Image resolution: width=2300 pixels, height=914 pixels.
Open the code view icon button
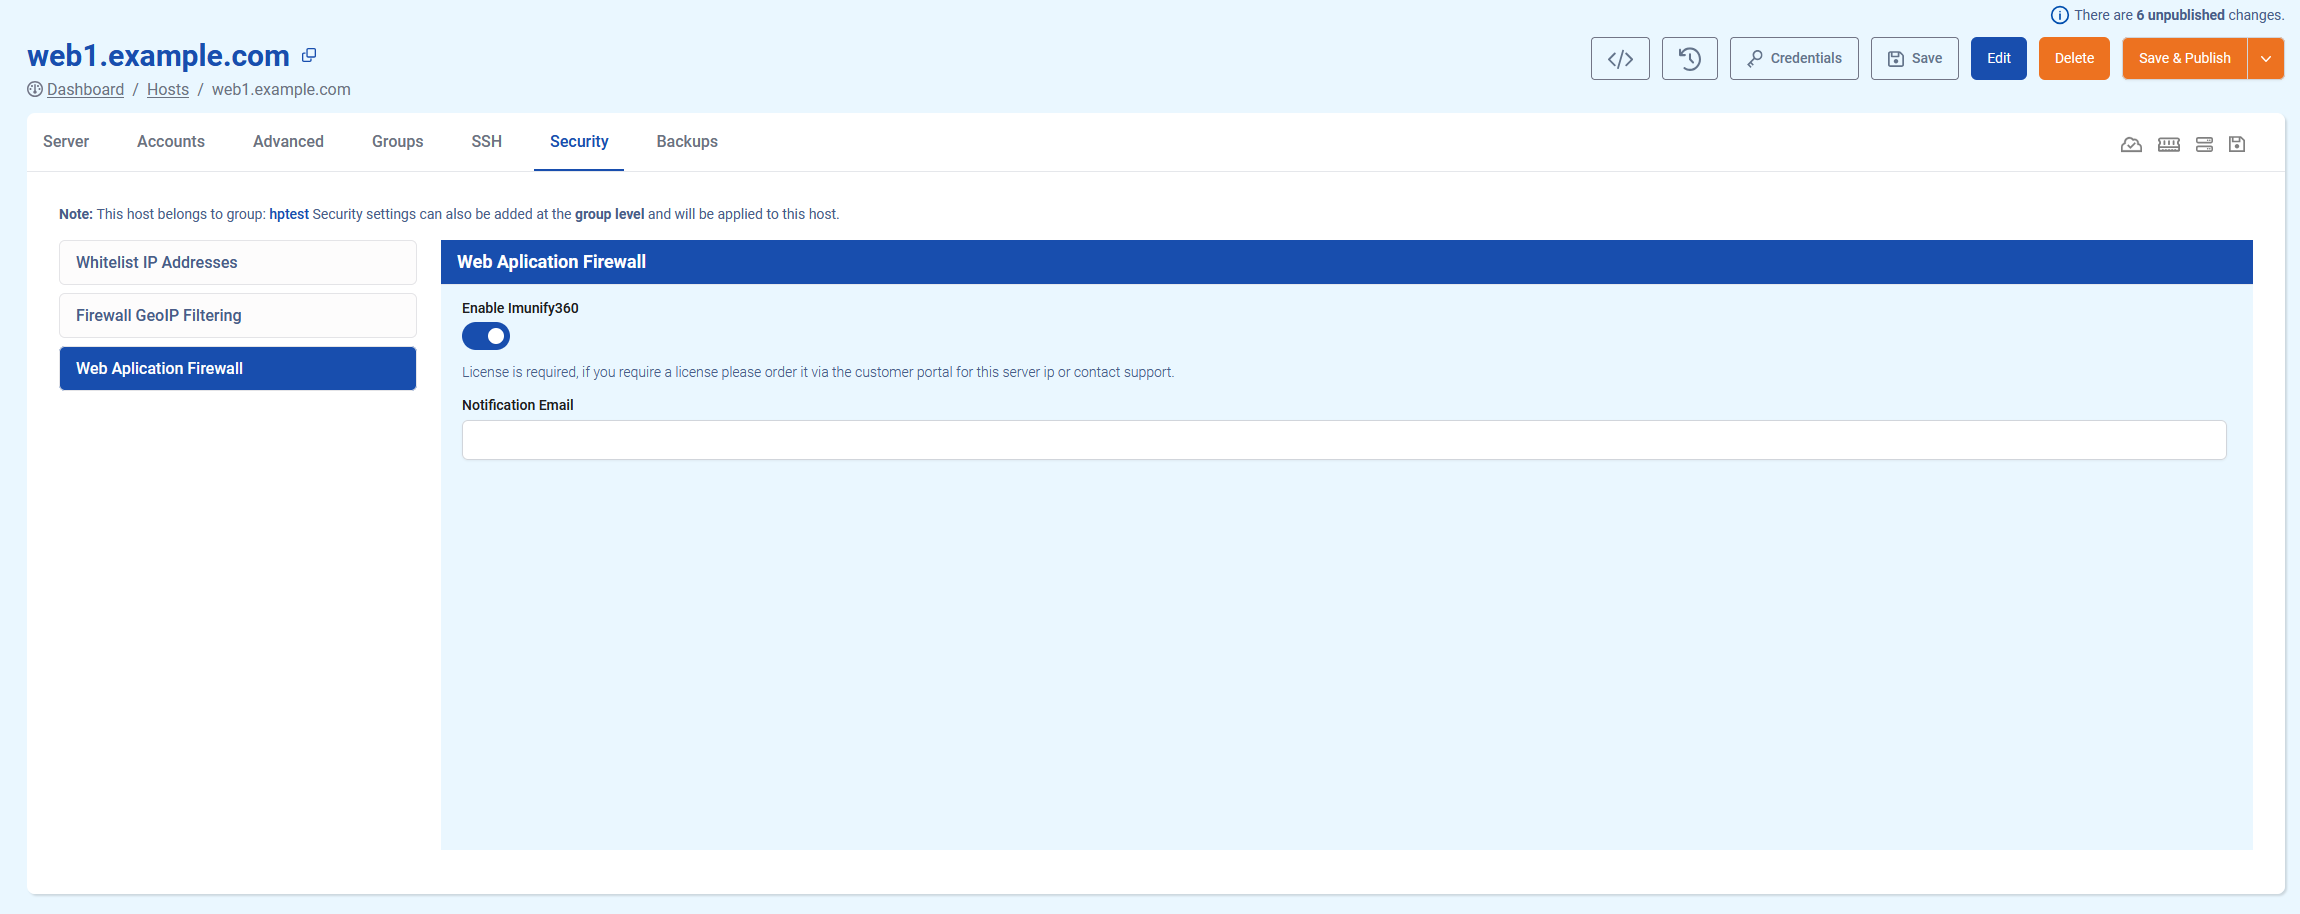(x=1620, y=59)
